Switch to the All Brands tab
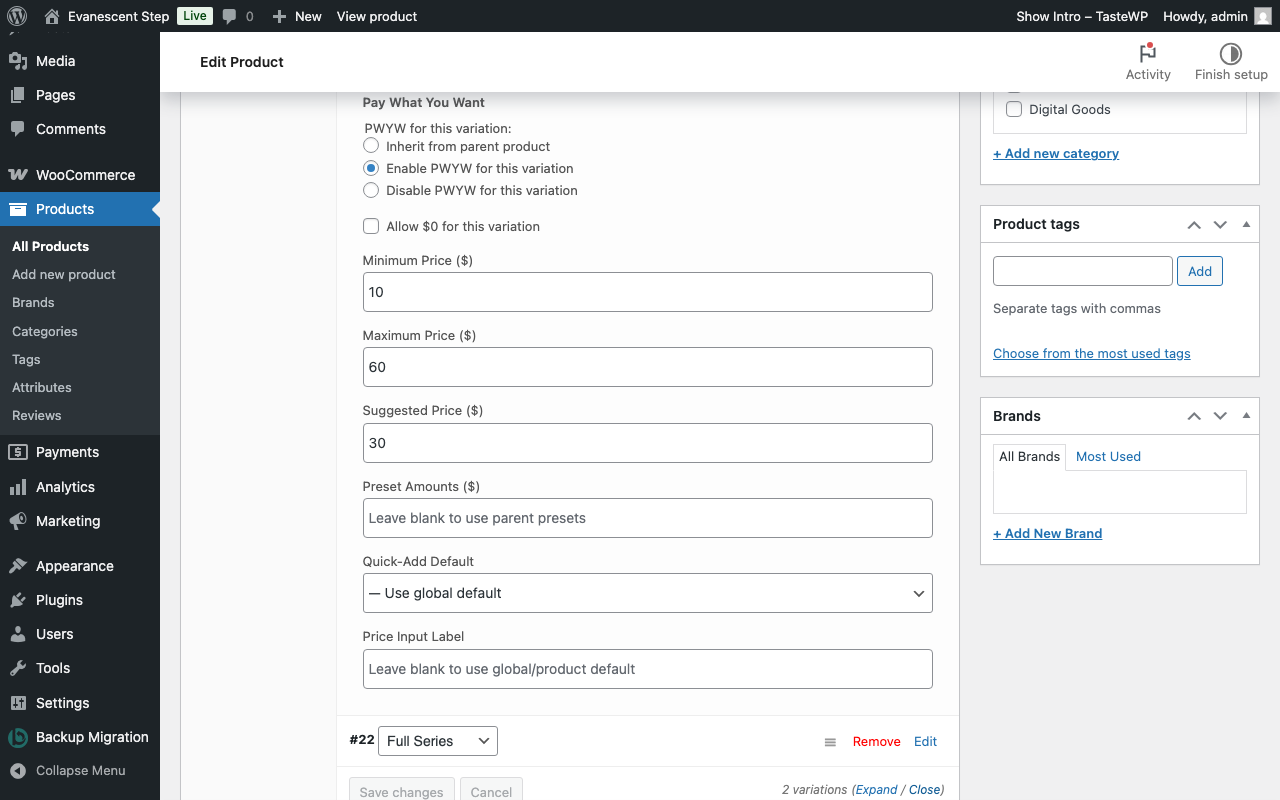The width and height of the screenshot is (1280, 800). (x=1029, y=457)
